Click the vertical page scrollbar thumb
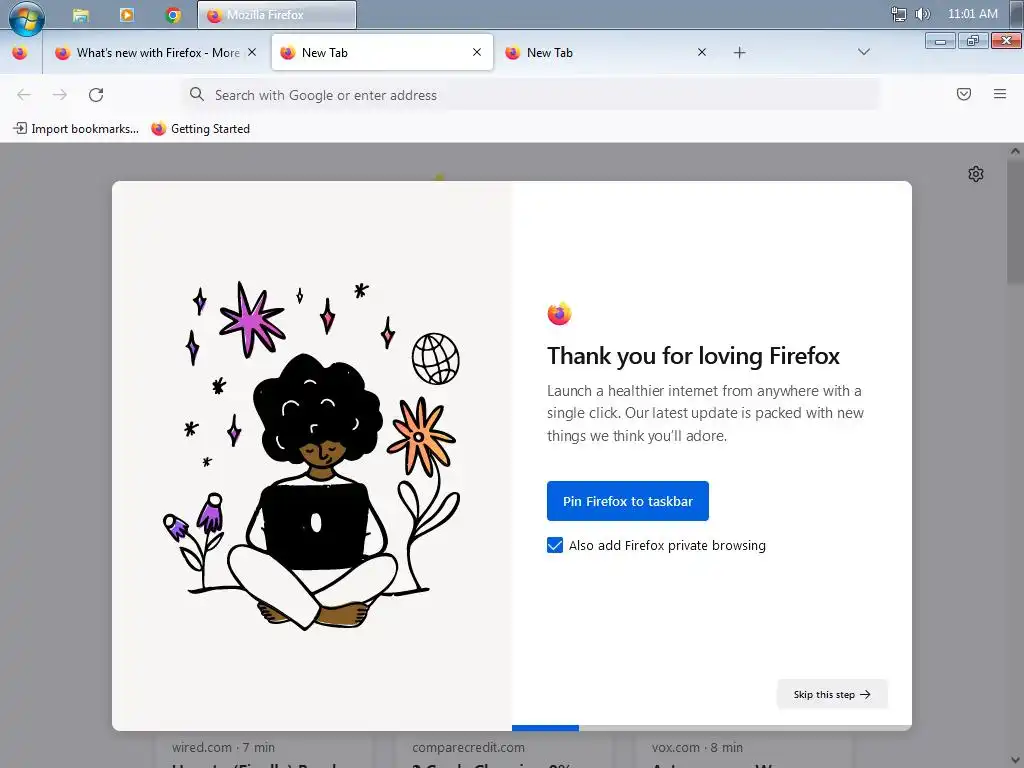Viewport: 1024px width, 768px height. 1015,222
